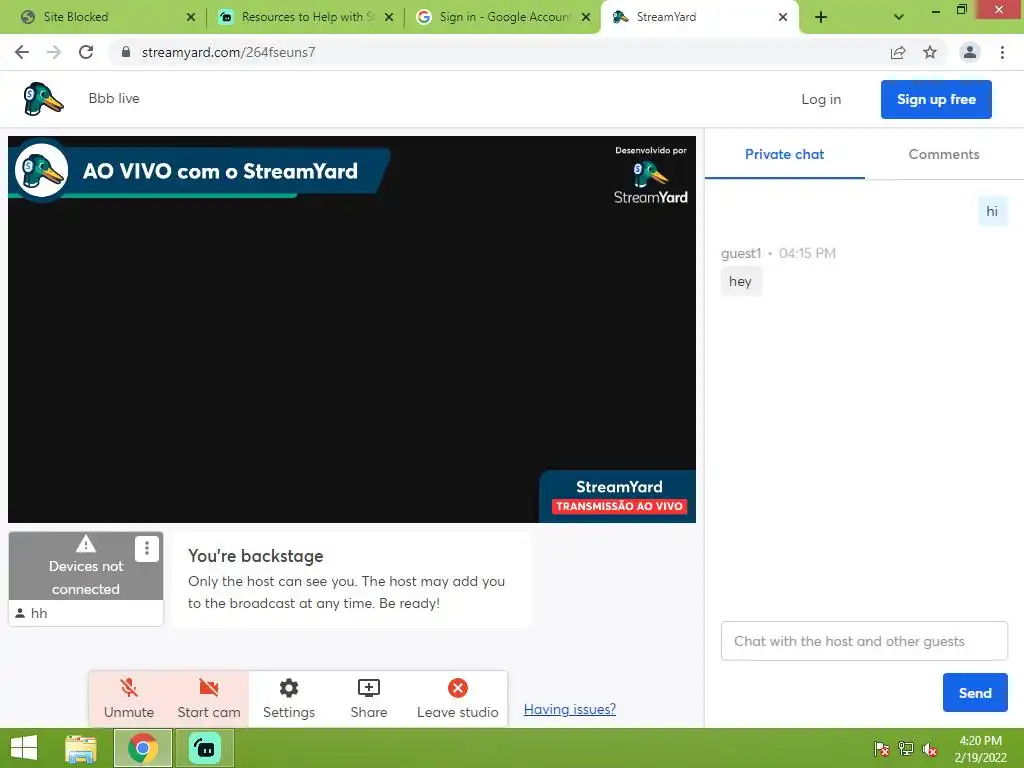Viewport: 1024px width, 768px height.
Task: Open three-dot menu on hh video tile
Action: pos(146,549)
